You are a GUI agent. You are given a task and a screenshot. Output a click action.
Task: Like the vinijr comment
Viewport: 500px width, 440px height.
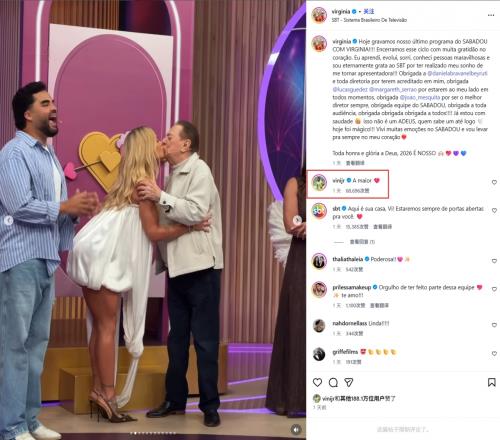[494, 182]
